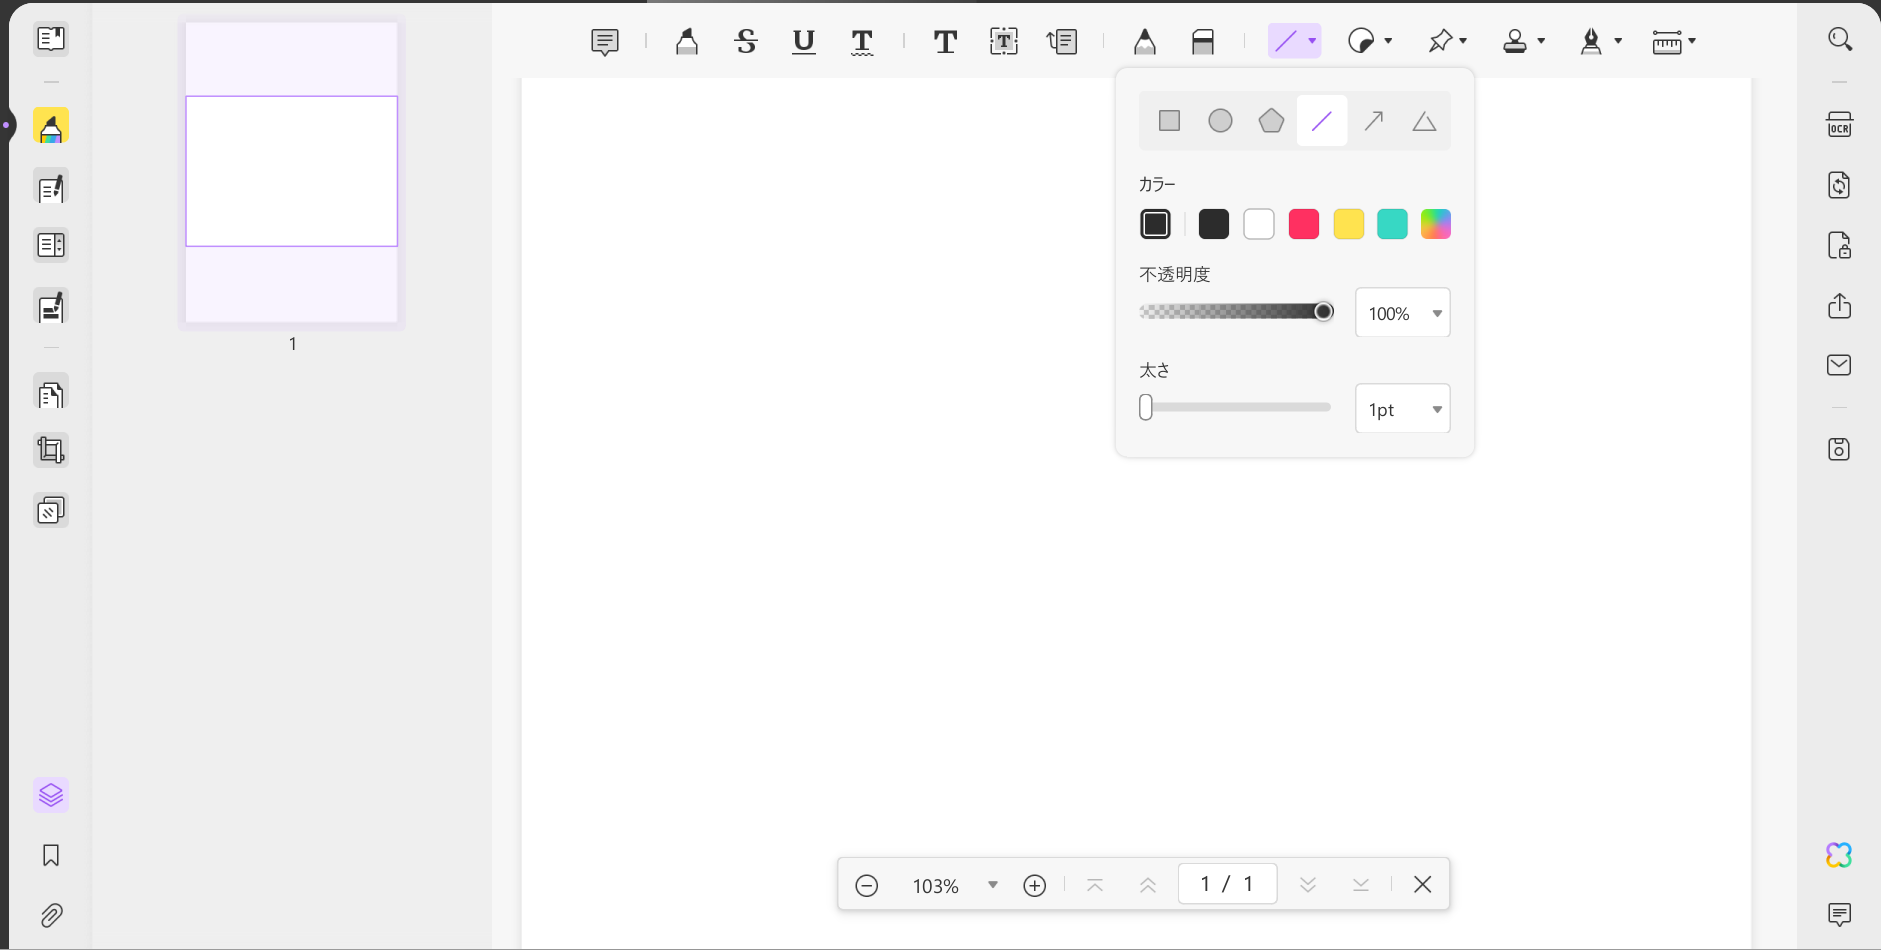Pick the red color swatch
This screenshot has width=1881, height=950.
(x=1303, y=224)
